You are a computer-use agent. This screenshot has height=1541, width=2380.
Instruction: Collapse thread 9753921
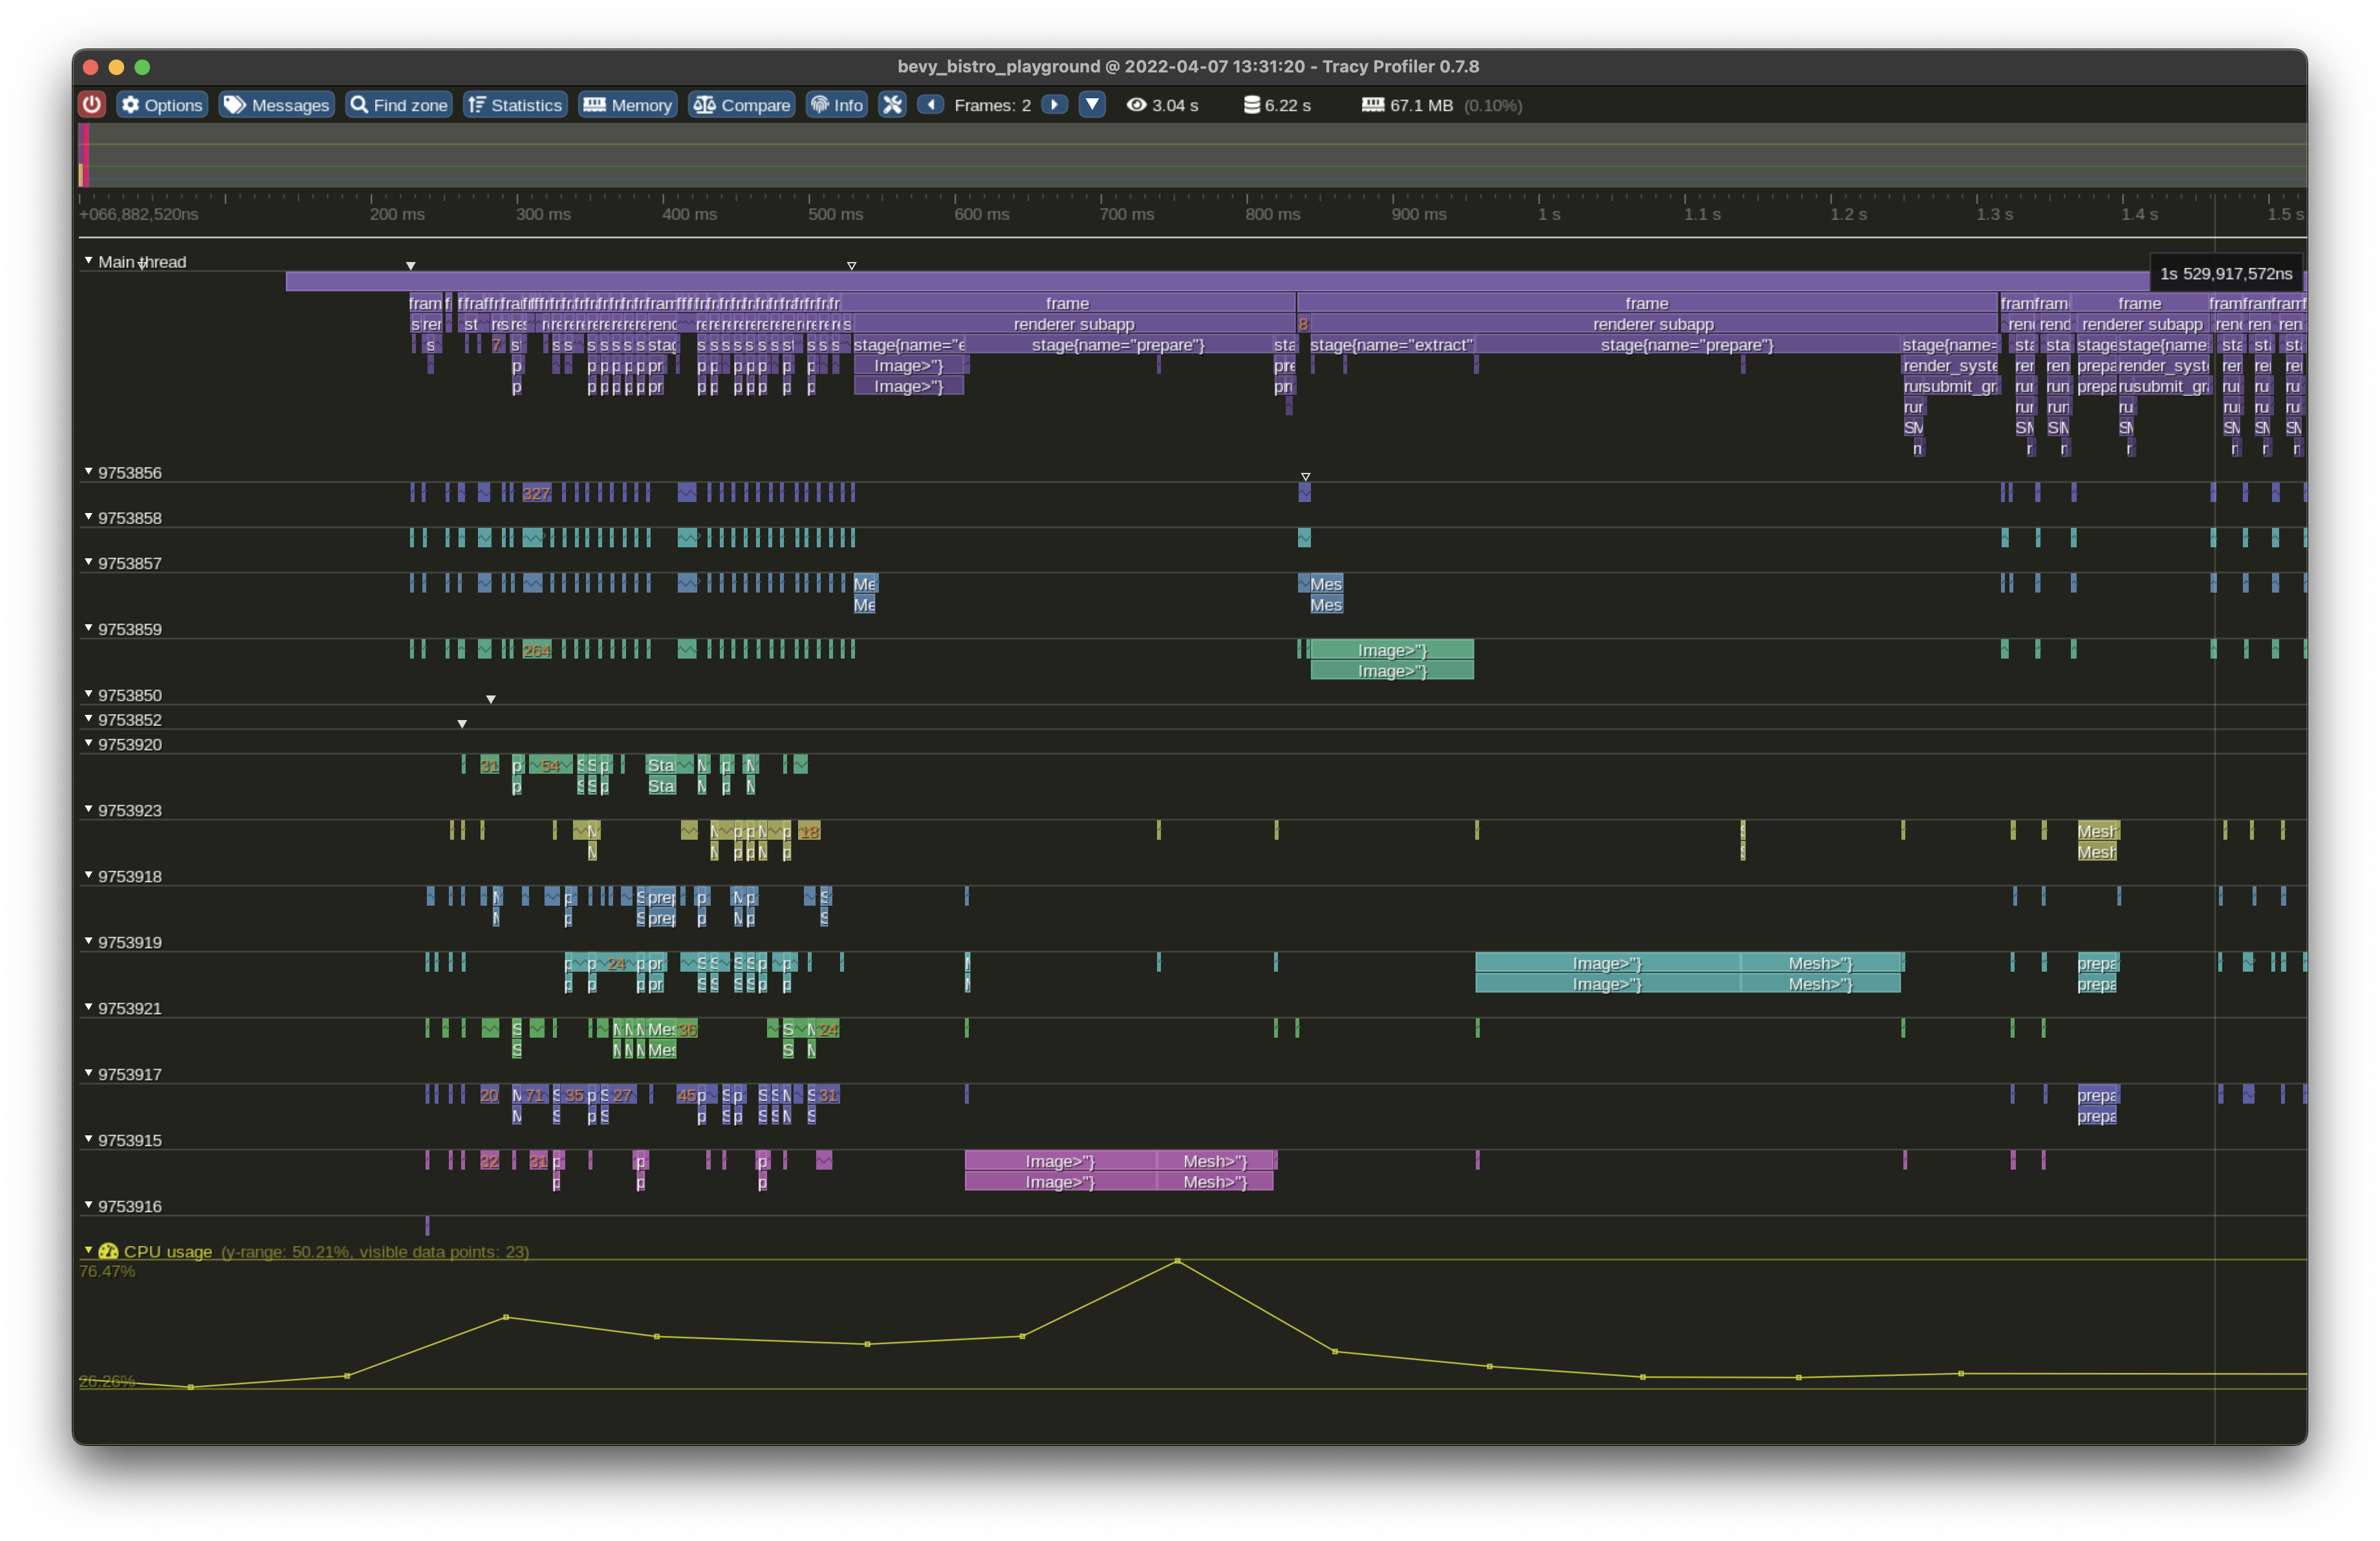tap(89, 1007)
